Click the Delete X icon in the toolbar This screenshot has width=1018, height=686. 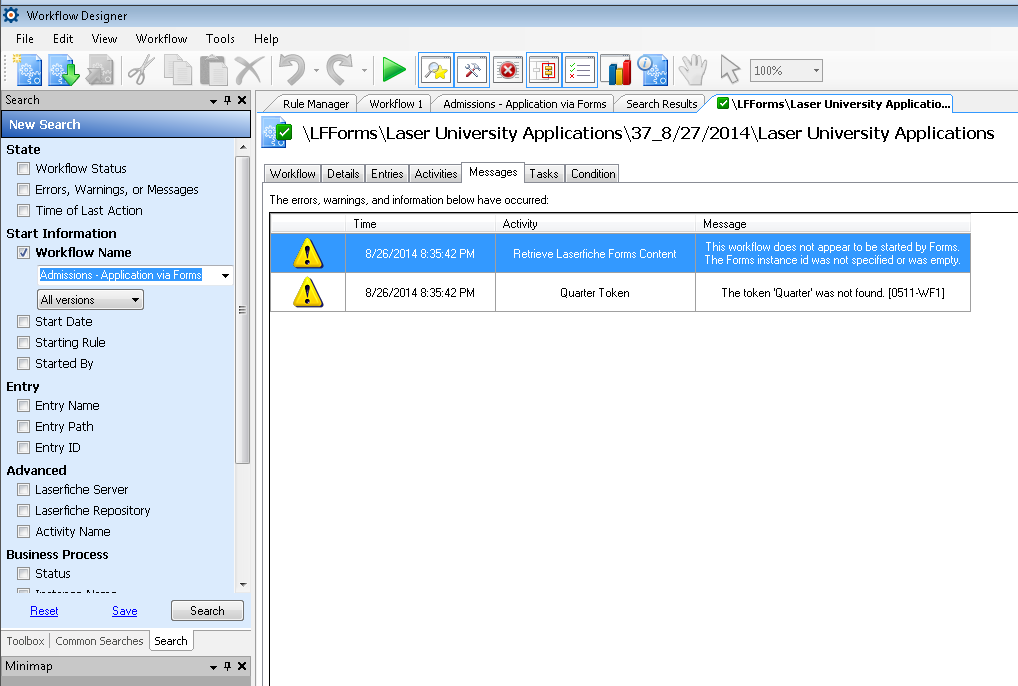249,70
